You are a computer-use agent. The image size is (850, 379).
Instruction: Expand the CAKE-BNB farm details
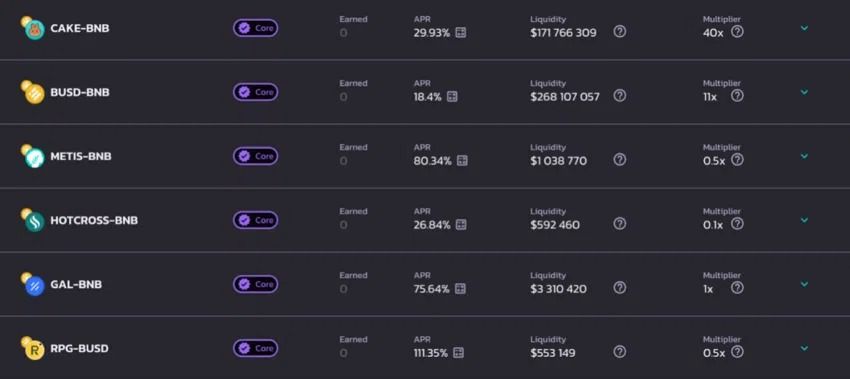pyautogui.click(x=804, y=28)
